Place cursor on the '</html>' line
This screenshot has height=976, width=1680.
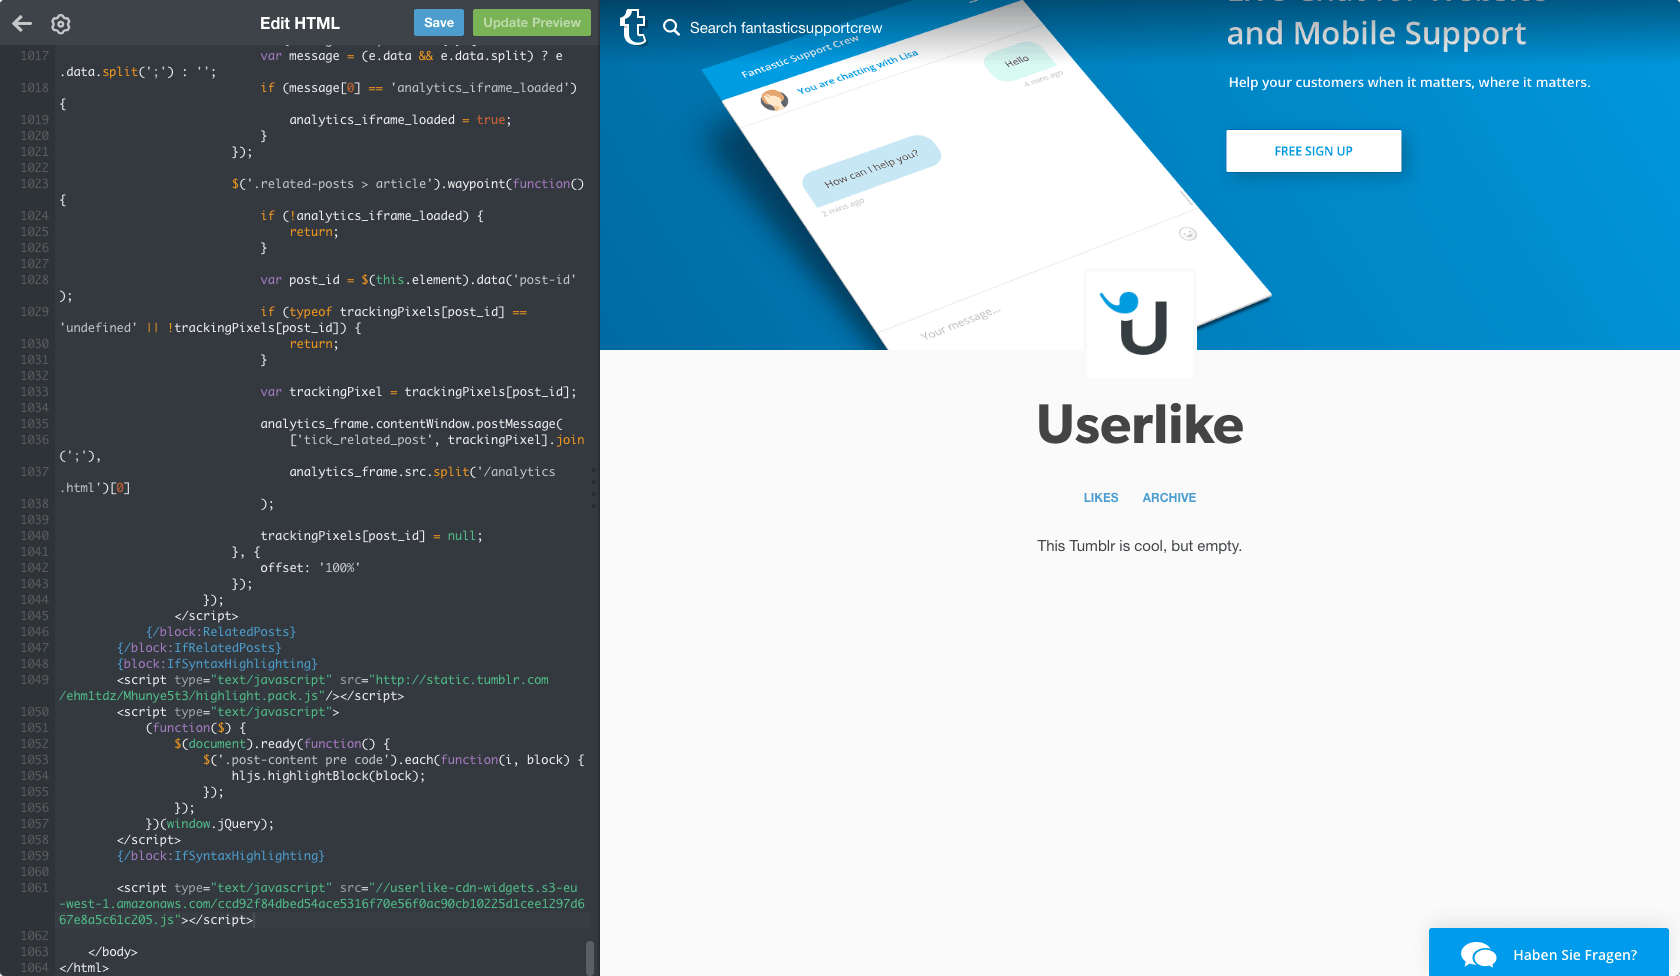pyautogui.click(x=84, y=968)
